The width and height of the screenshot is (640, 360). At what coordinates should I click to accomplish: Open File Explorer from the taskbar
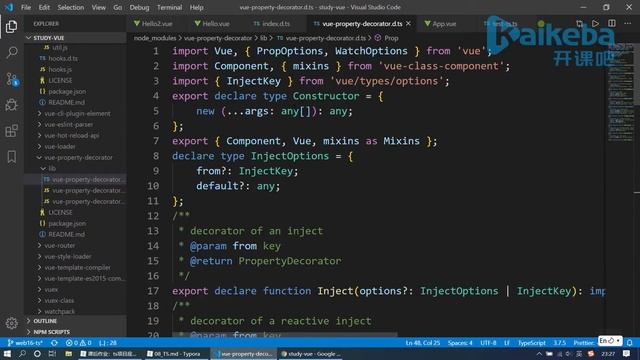(x=68, y=354)
